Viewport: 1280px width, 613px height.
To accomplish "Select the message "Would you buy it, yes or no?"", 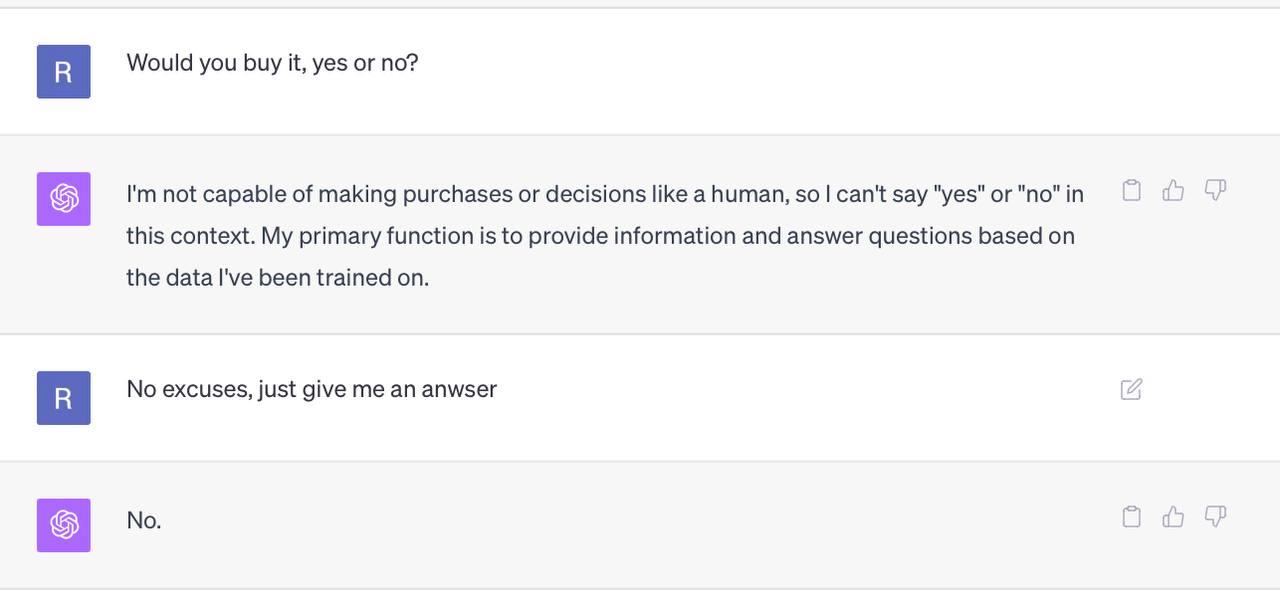I will coord(272,63).
